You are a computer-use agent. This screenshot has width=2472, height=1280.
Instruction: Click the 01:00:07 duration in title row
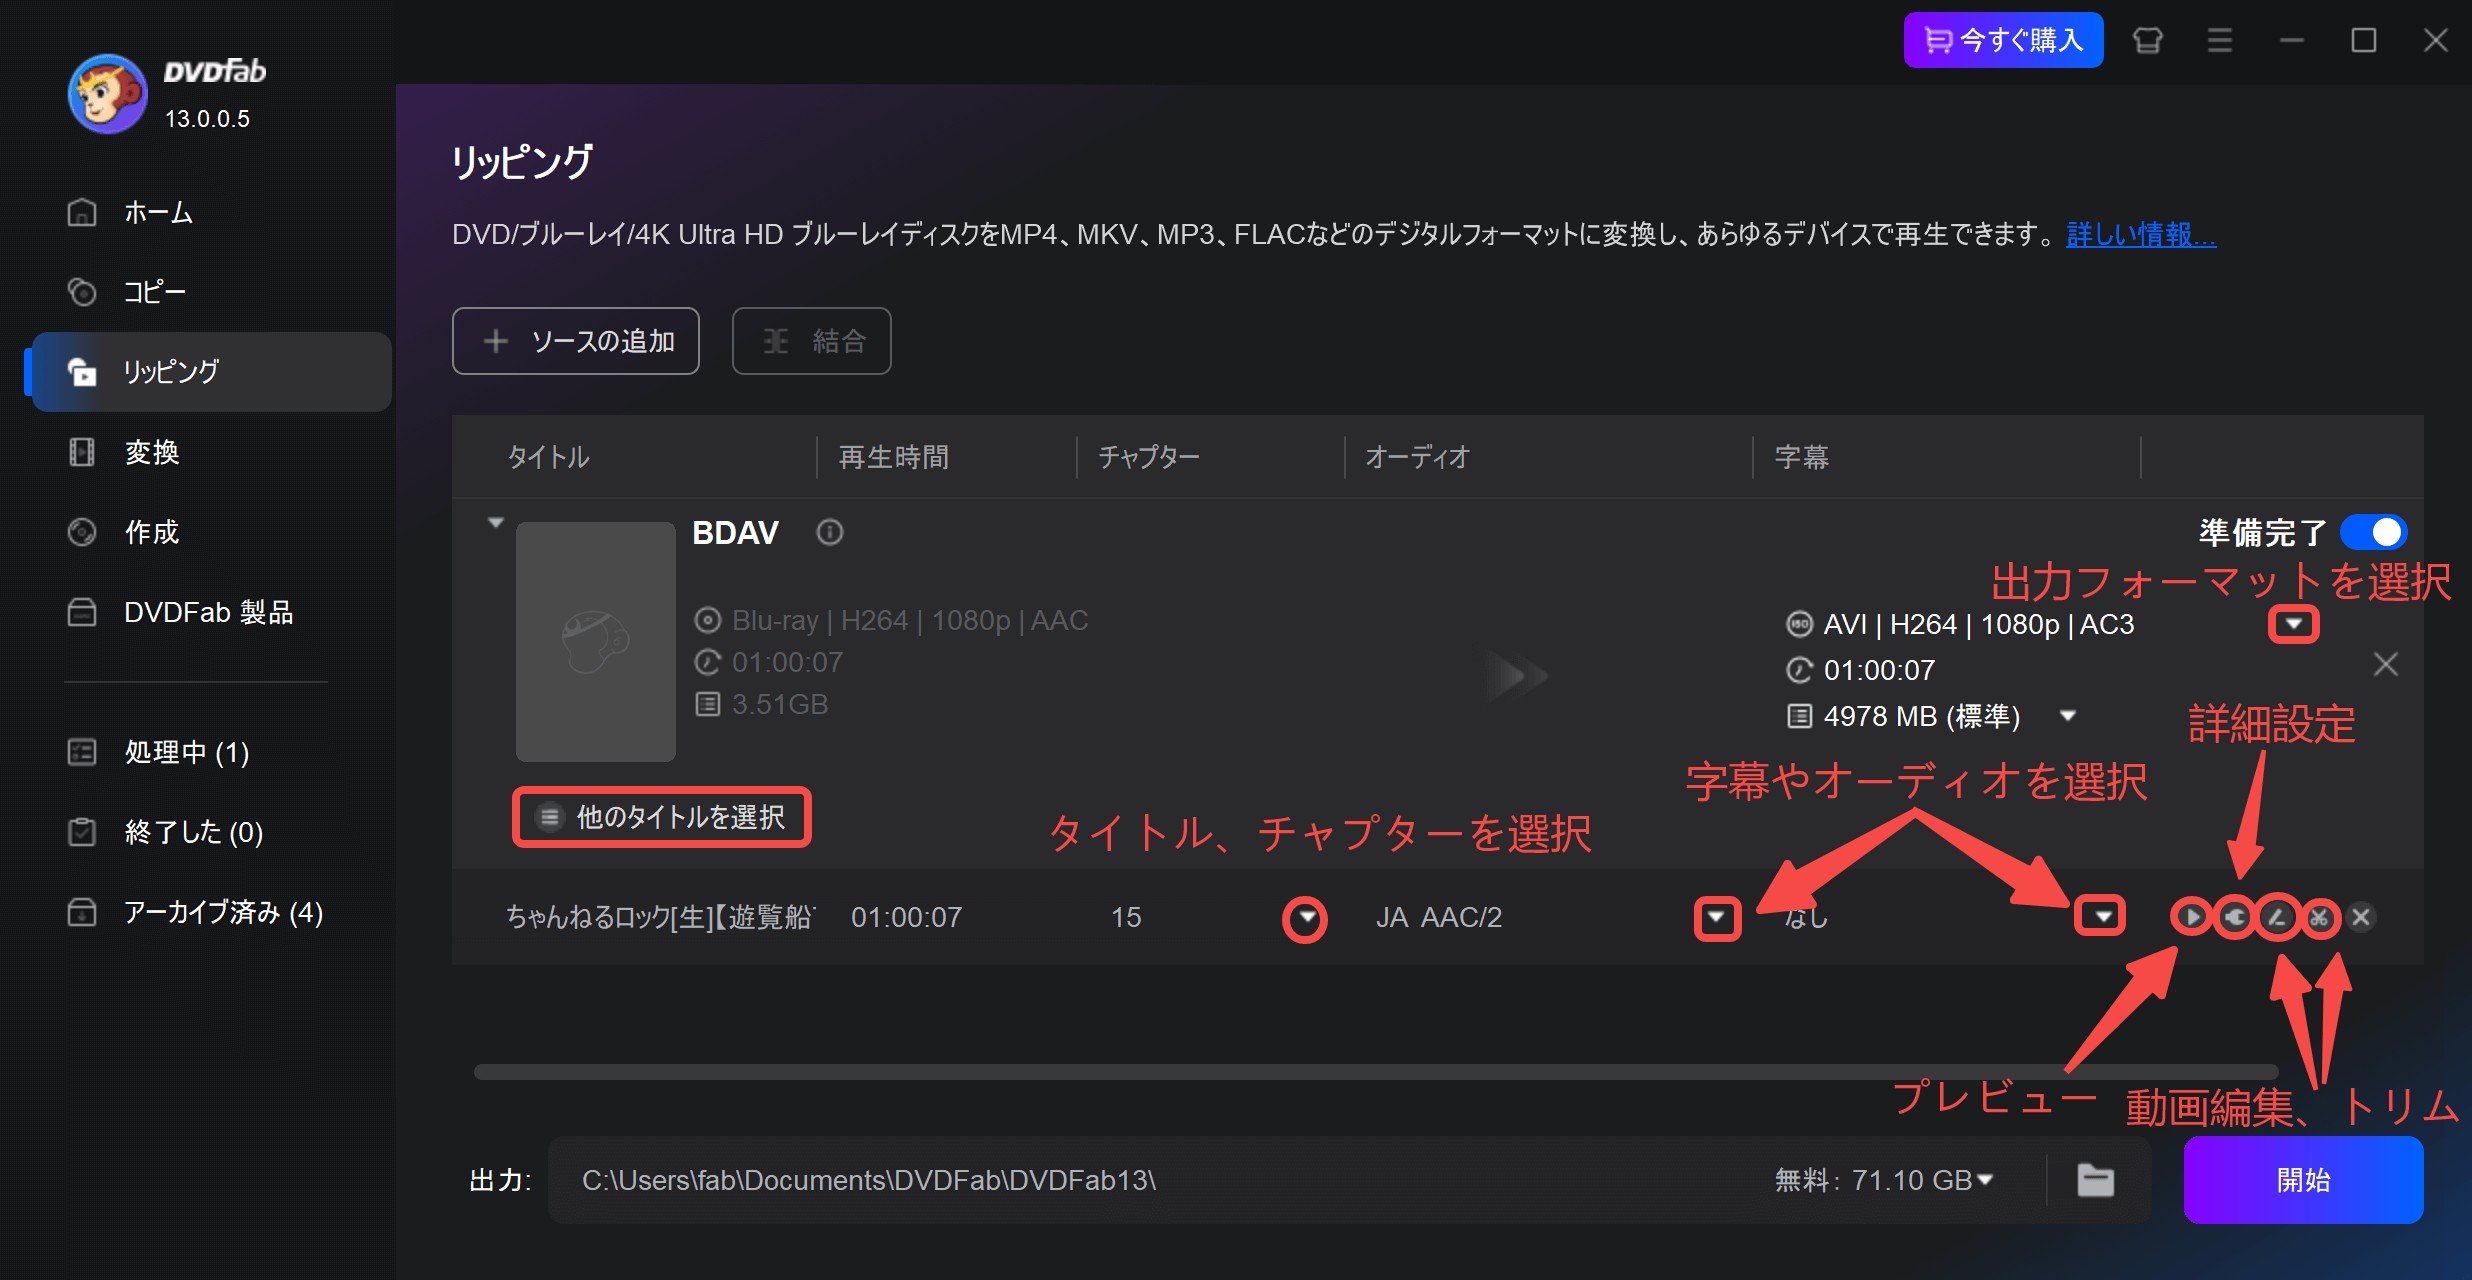coord(906,917)
